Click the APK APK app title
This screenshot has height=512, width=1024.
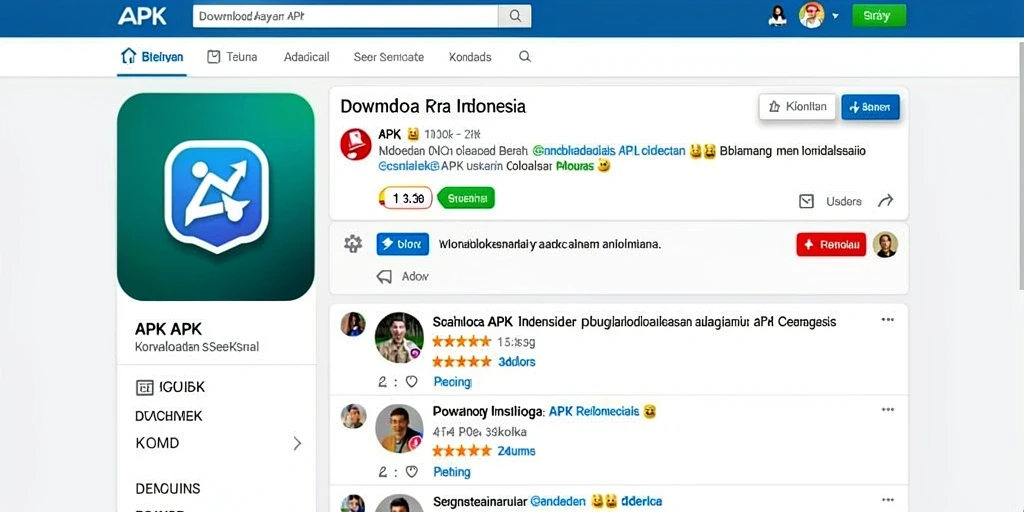(168, 328)
